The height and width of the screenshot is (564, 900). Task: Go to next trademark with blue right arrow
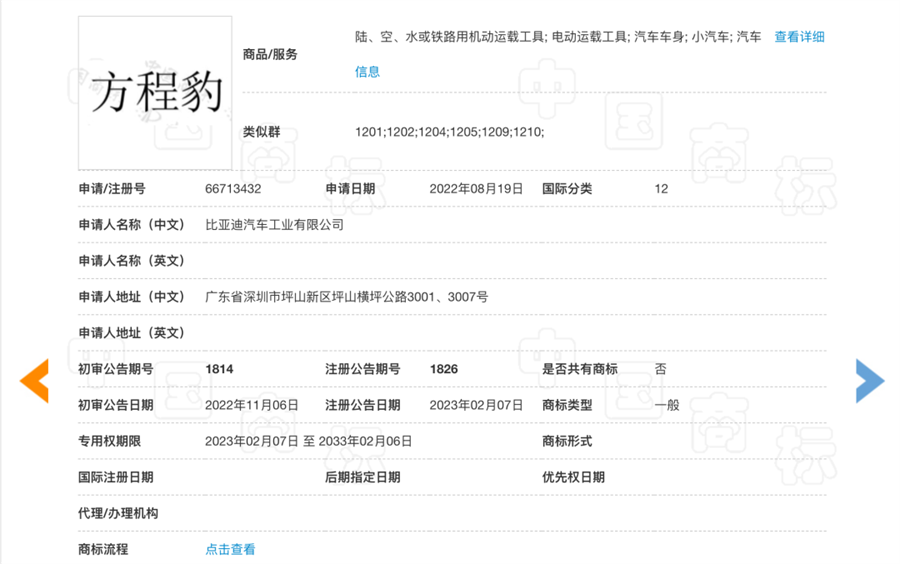coord(870,381)
